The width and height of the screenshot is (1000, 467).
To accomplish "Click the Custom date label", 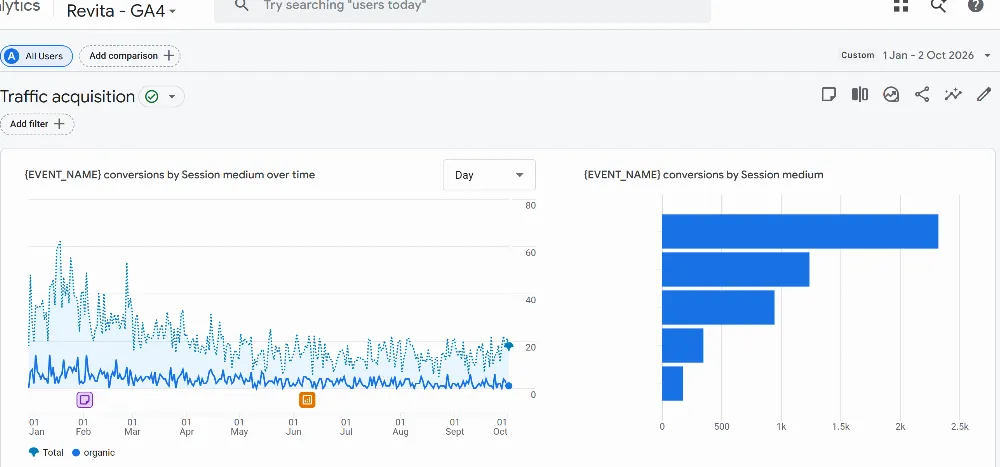I will click(858, 56).
